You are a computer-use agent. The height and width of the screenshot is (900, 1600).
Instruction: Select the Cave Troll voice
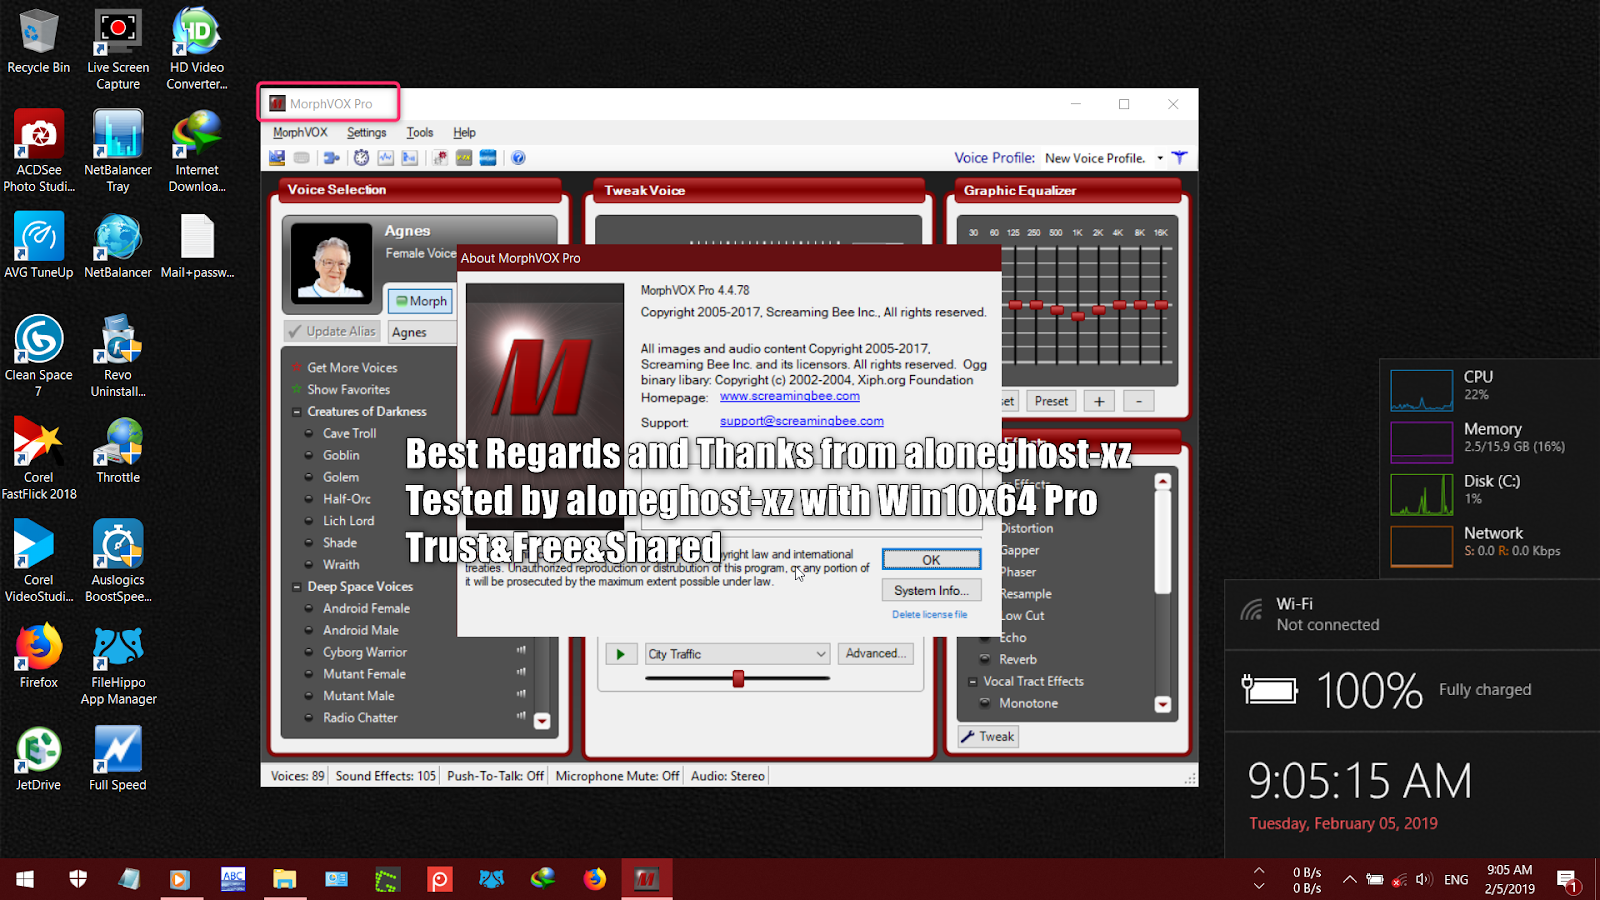(349, 434)
